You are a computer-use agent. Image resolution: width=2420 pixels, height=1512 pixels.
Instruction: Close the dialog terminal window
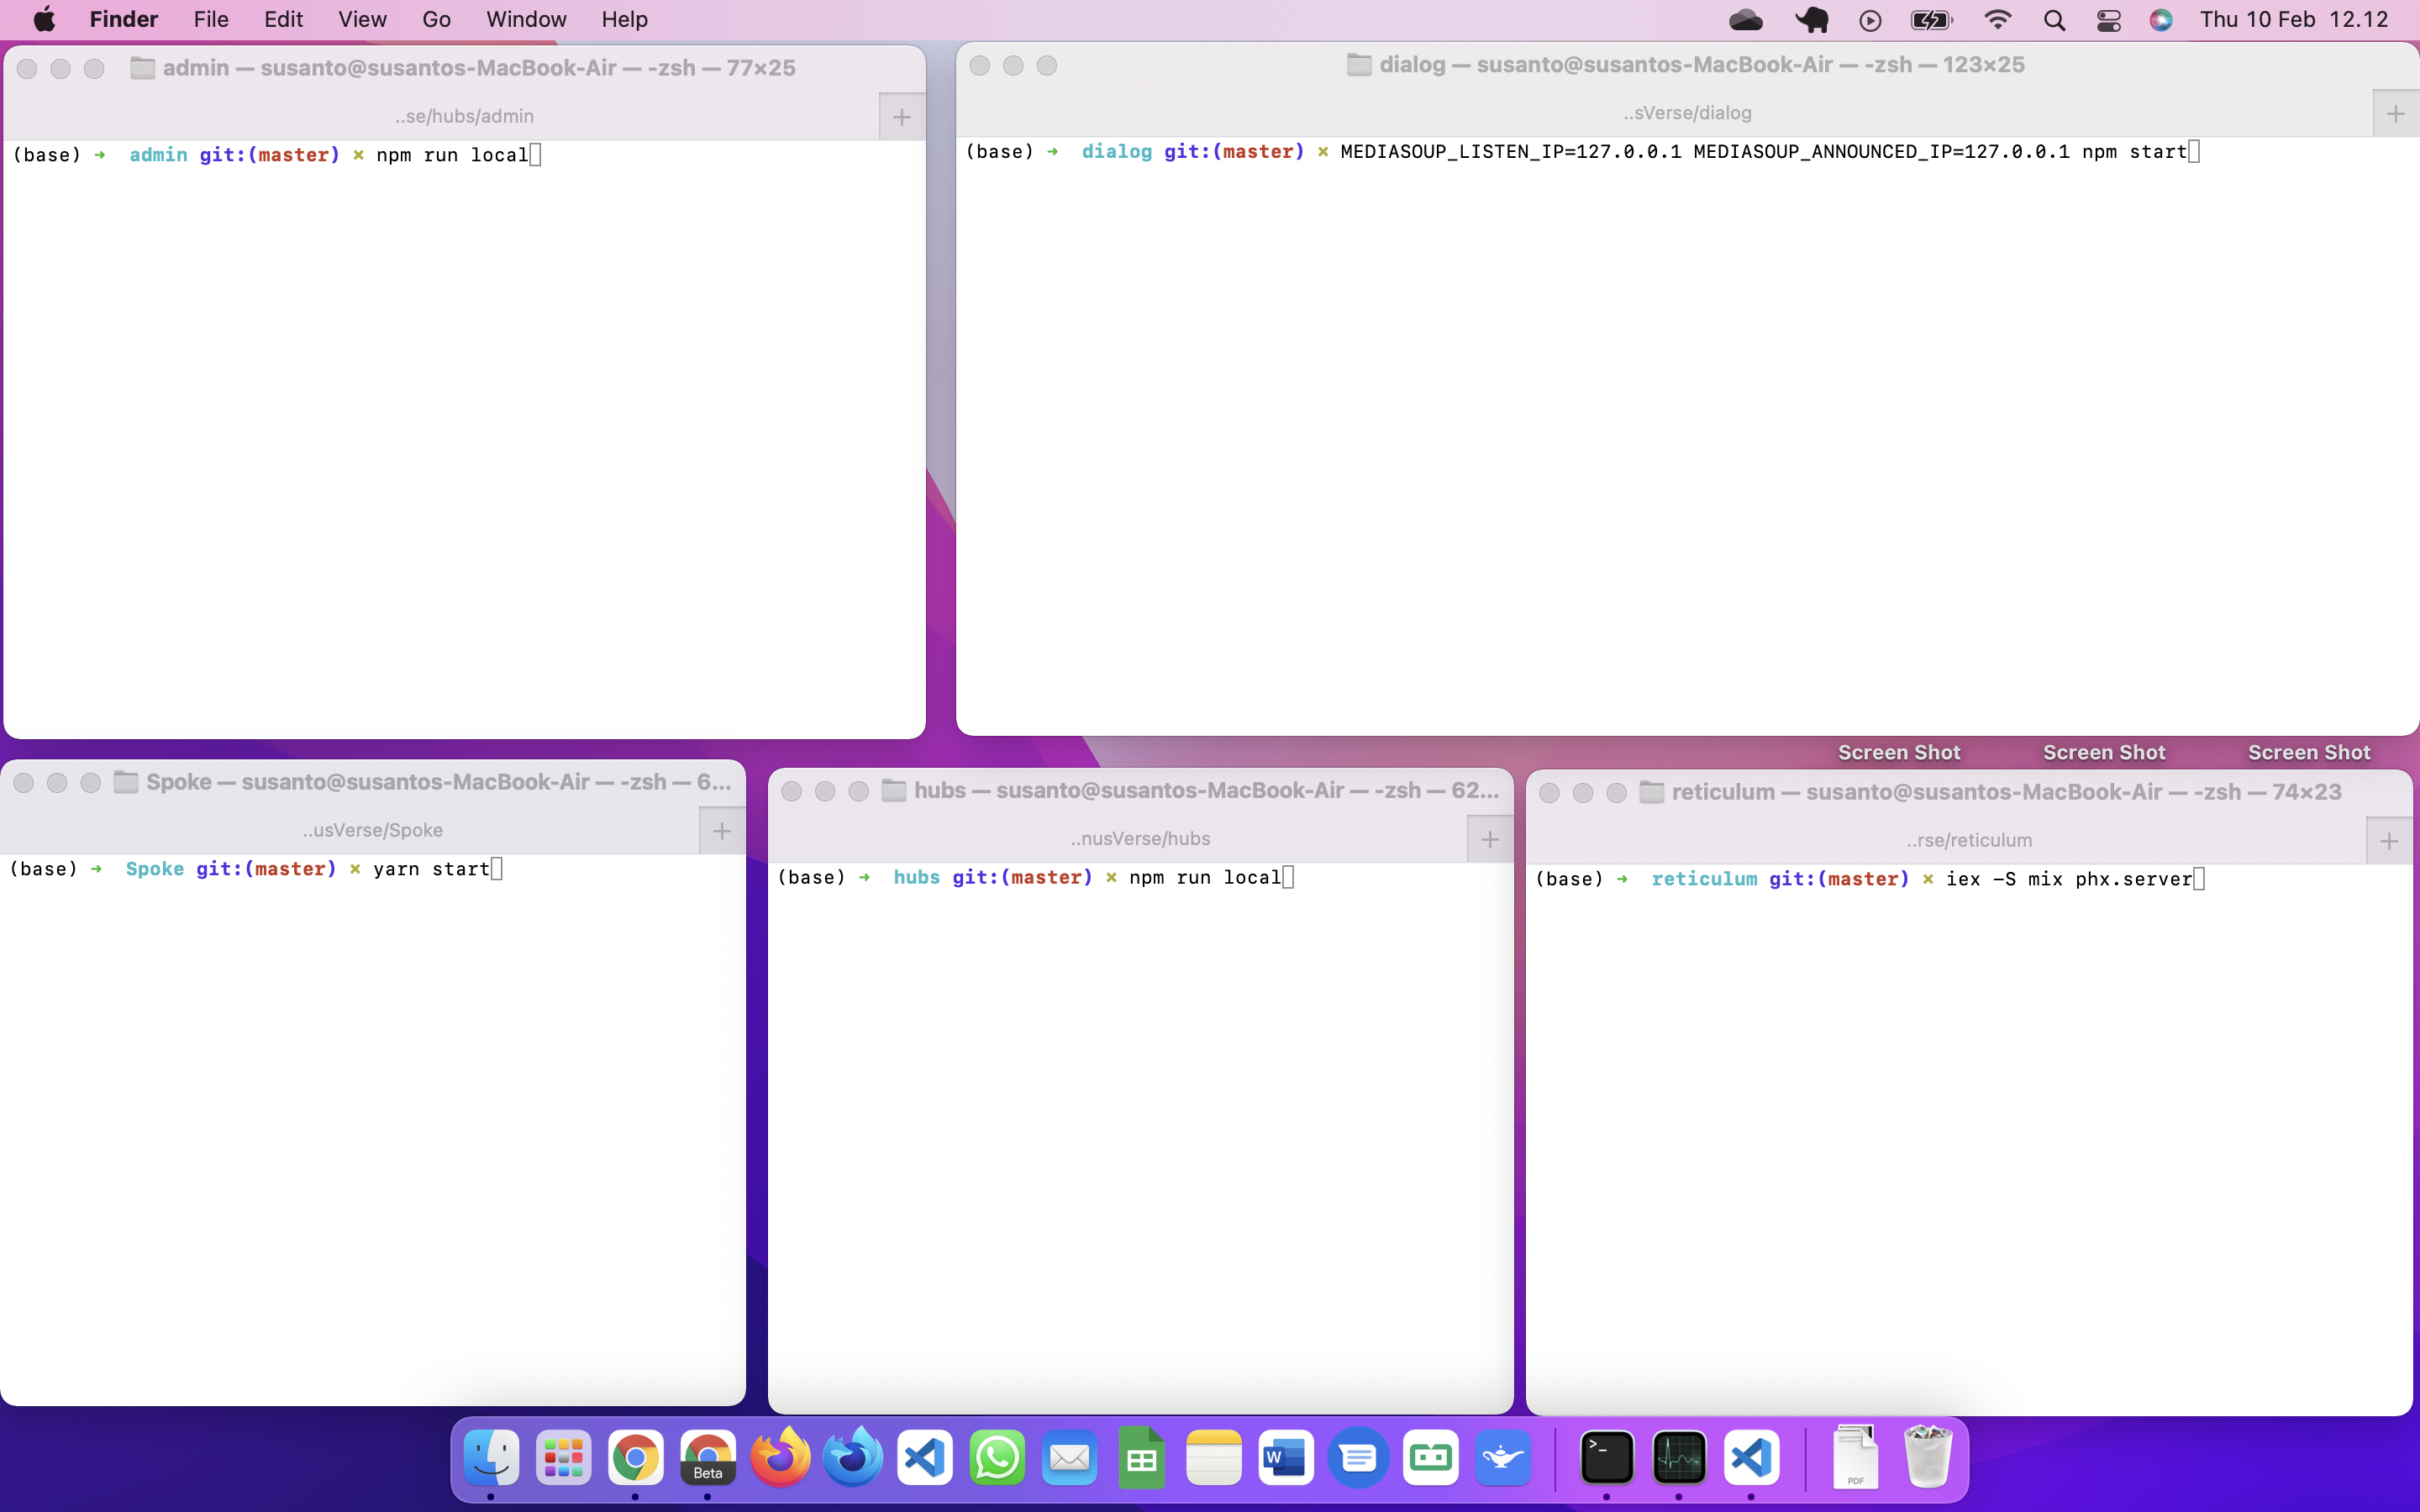click(x=980, y=65)
